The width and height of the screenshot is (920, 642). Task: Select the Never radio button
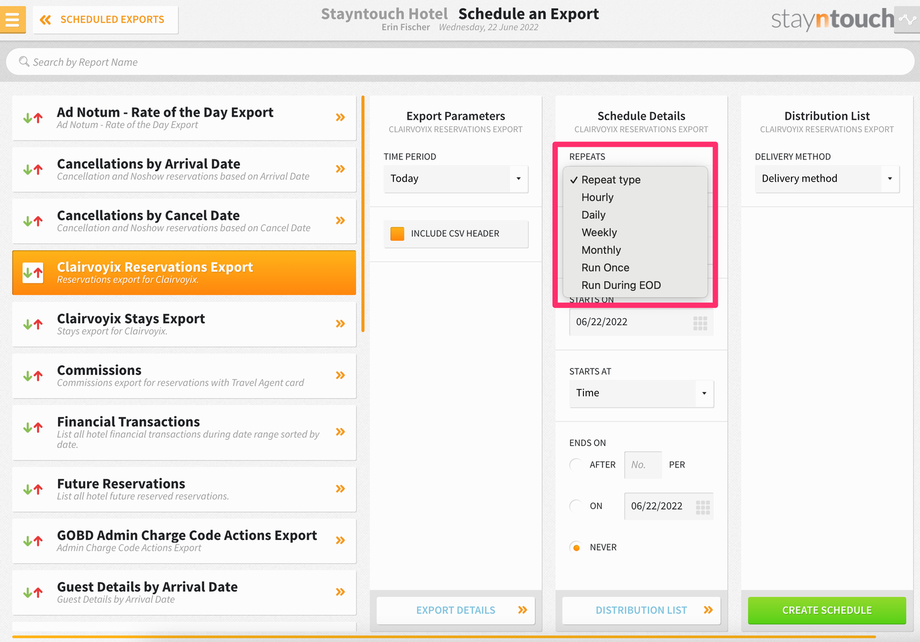(x=576, y=548)
